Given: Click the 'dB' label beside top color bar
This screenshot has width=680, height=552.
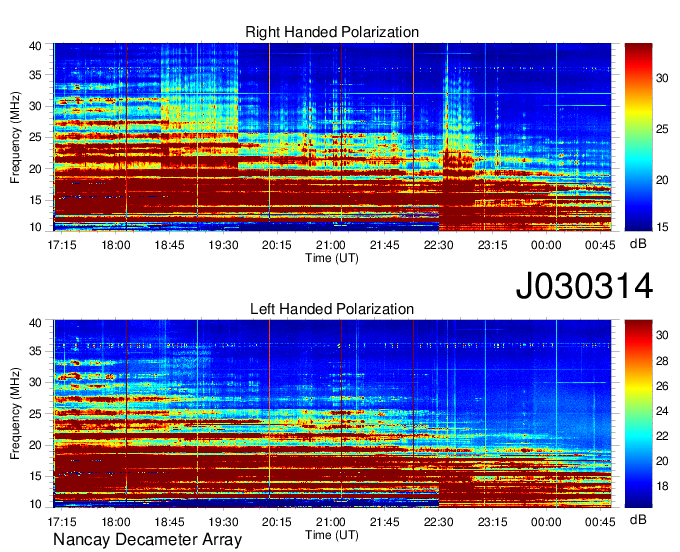Looking at the screenshot, I should 638,244.
